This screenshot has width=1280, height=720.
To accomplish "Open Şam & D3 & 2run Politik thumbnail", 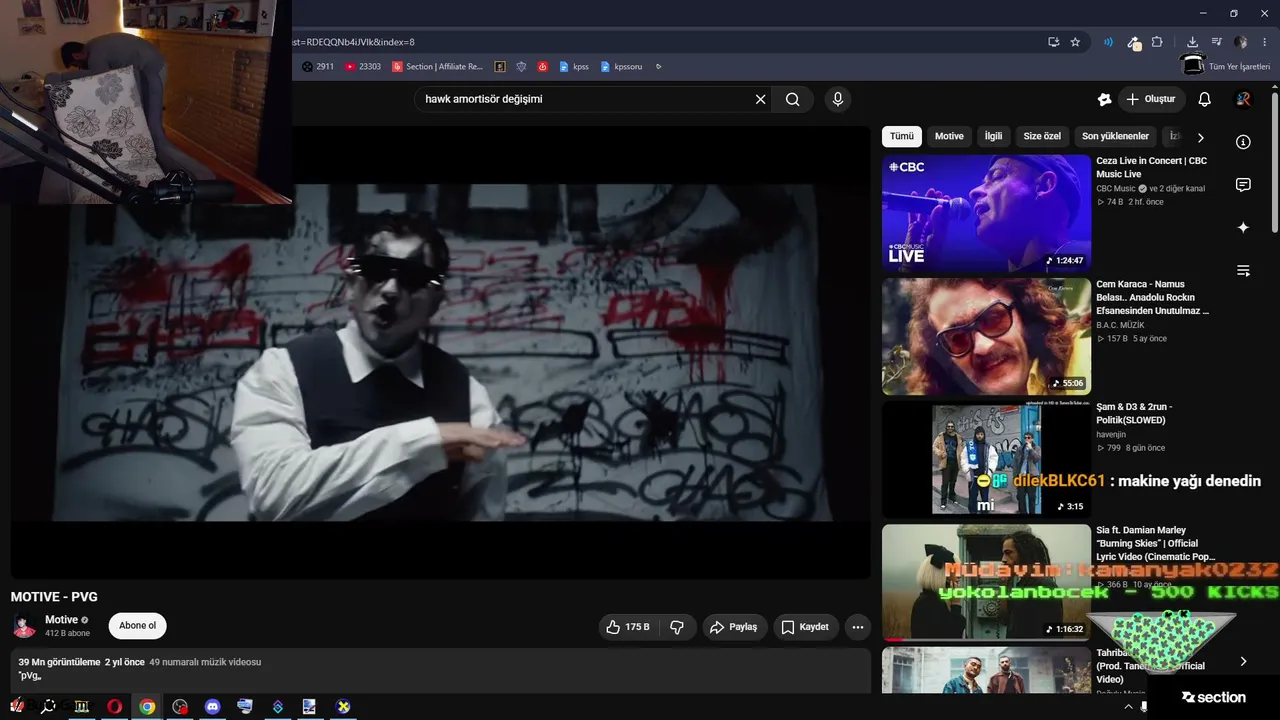I will coord(986,460).
